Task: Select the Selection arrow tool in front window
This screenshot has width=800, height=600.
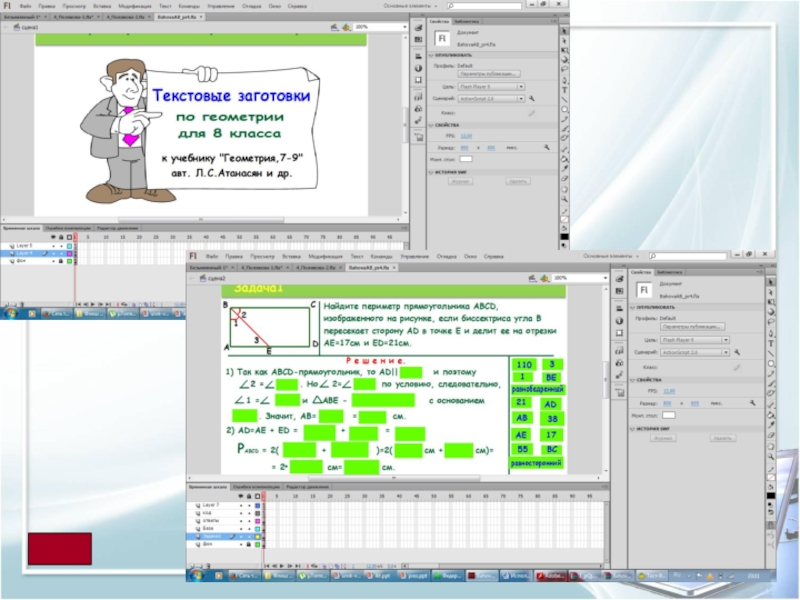Action: click(771, 282)
